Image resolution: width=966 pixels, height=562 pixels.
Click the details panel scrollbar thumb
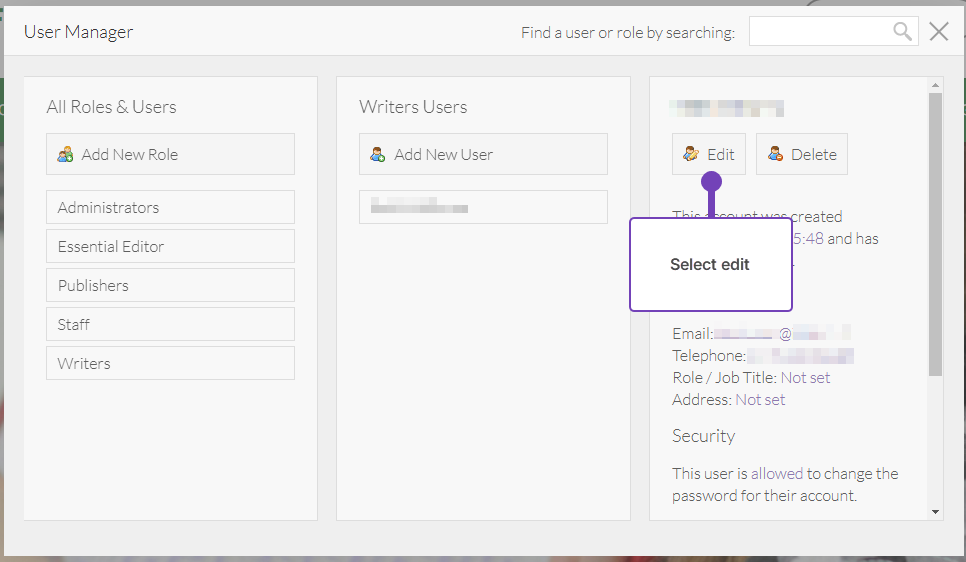tap(935, 230)
